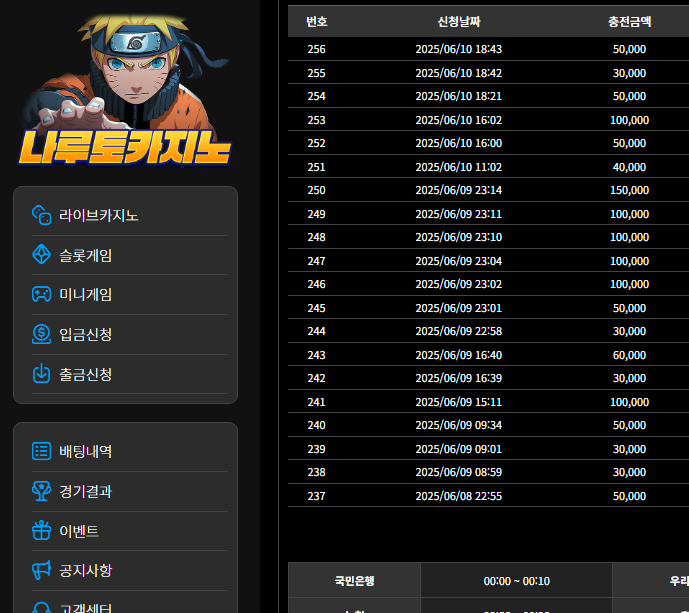Click date 2025/06/10 18:21
This screenshot has height=613, width=689.
click(x=459, y=96)
